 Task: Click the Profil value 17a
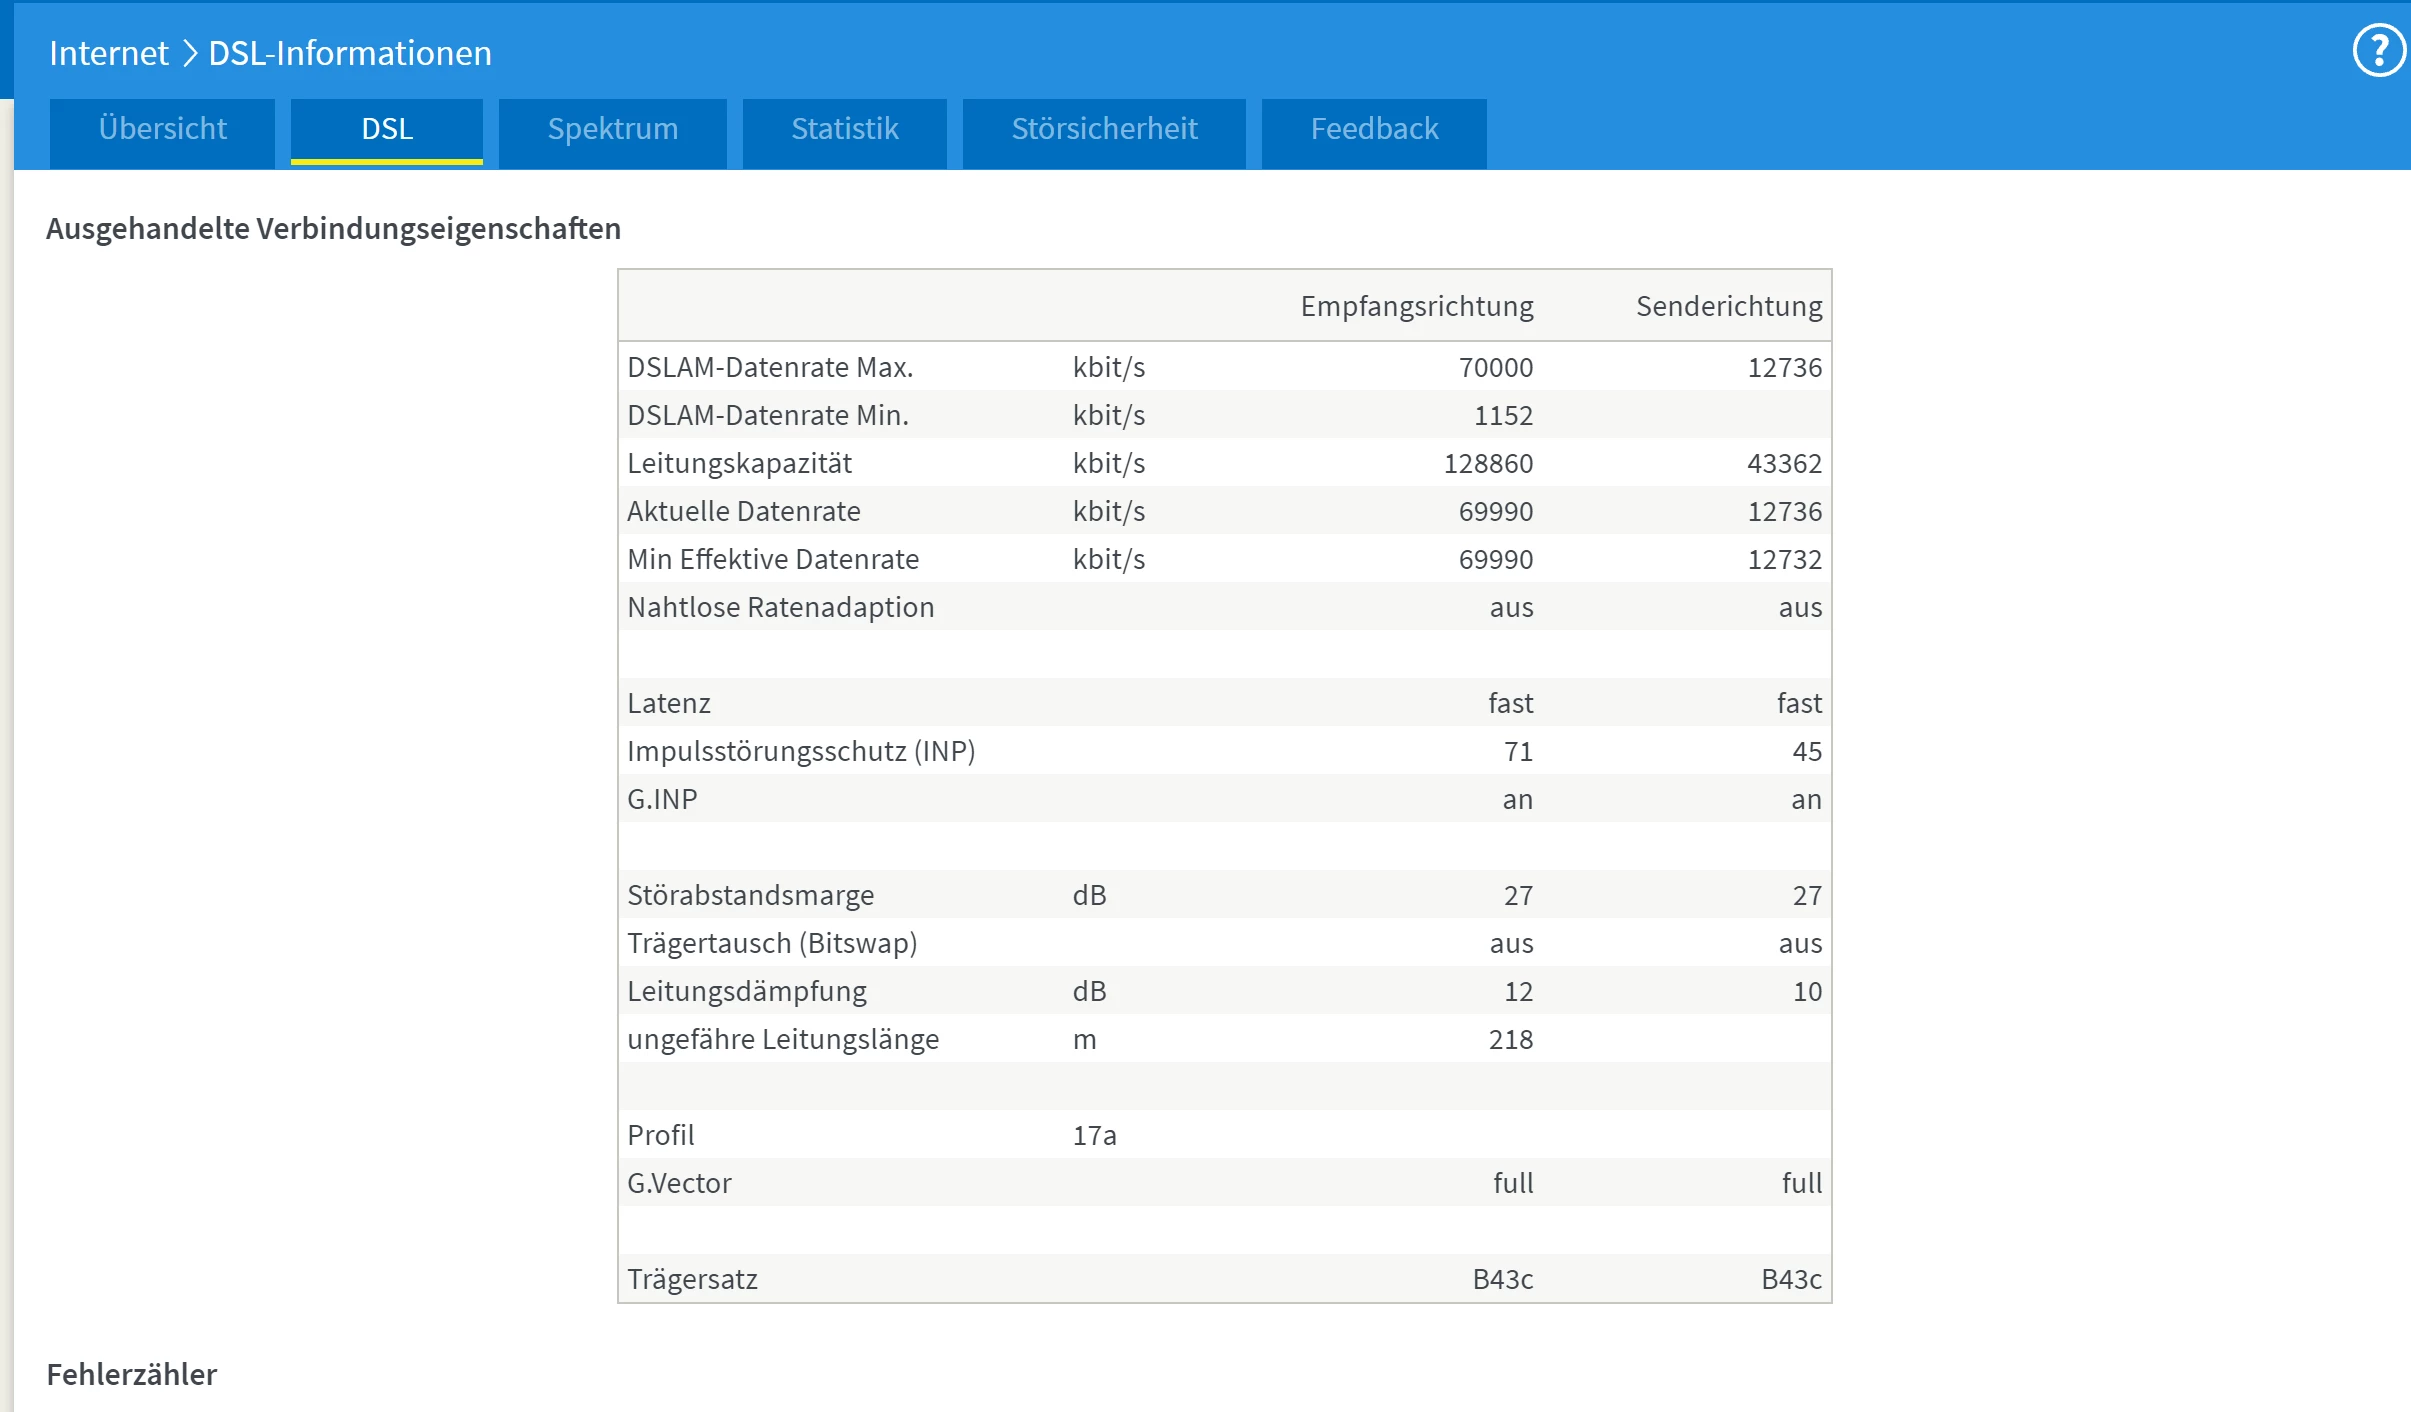pos(1094,1135)
